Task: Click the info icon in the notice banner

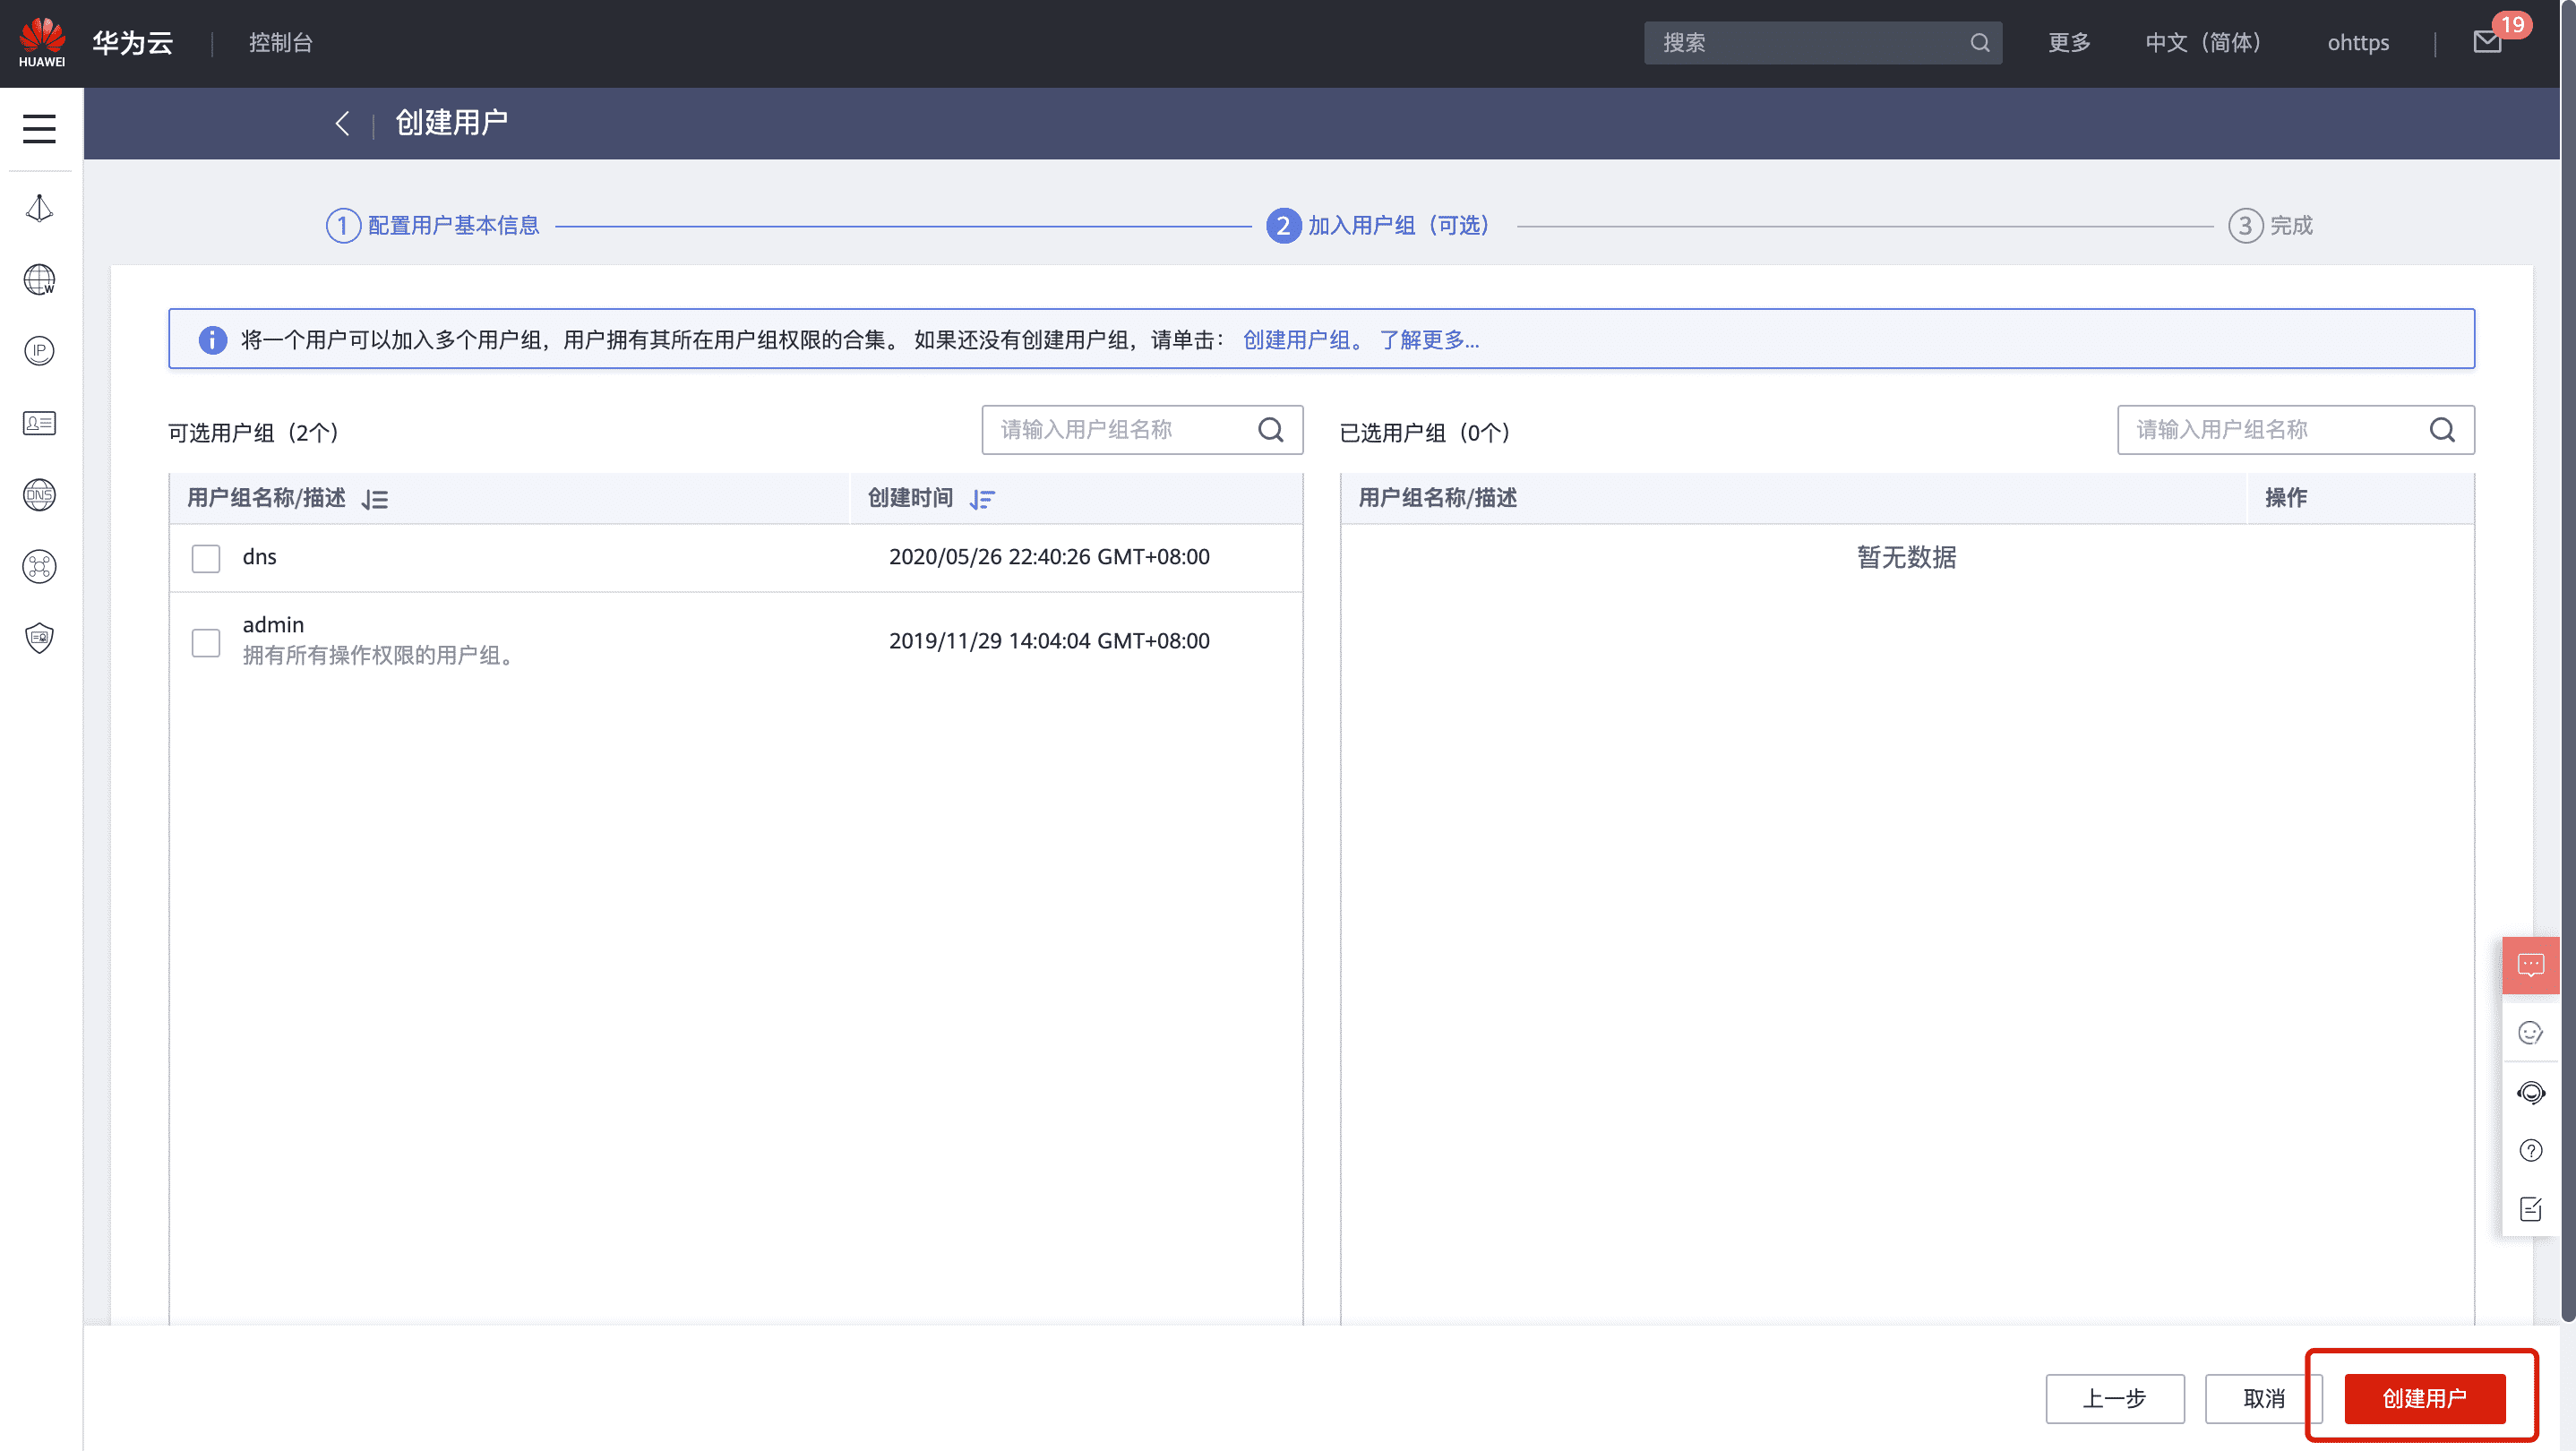Action: 212,340
